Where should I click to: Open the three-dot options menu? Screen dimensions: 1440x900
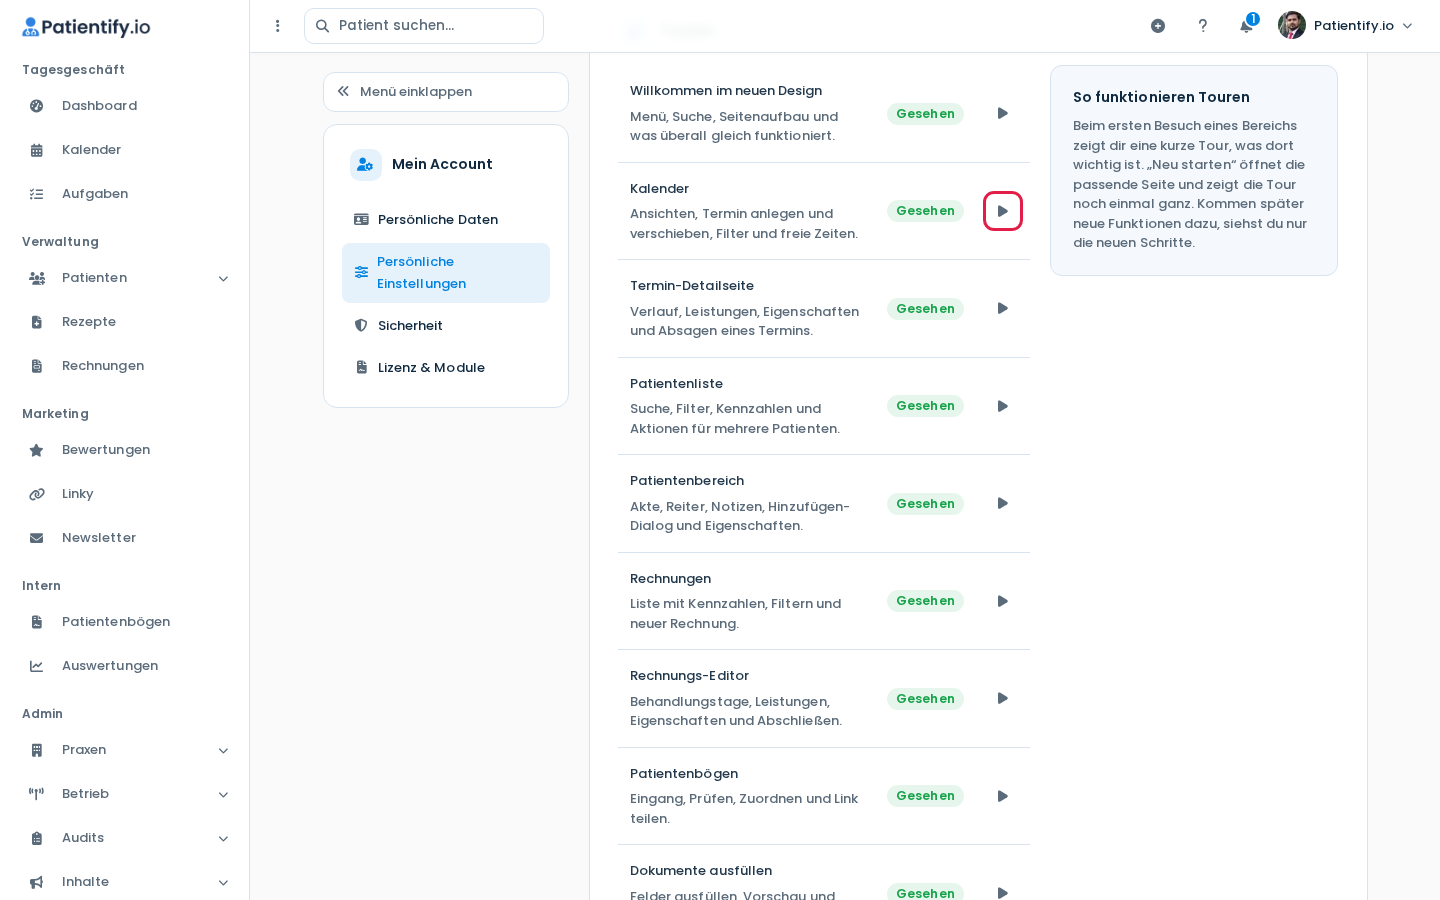point(278,26)
